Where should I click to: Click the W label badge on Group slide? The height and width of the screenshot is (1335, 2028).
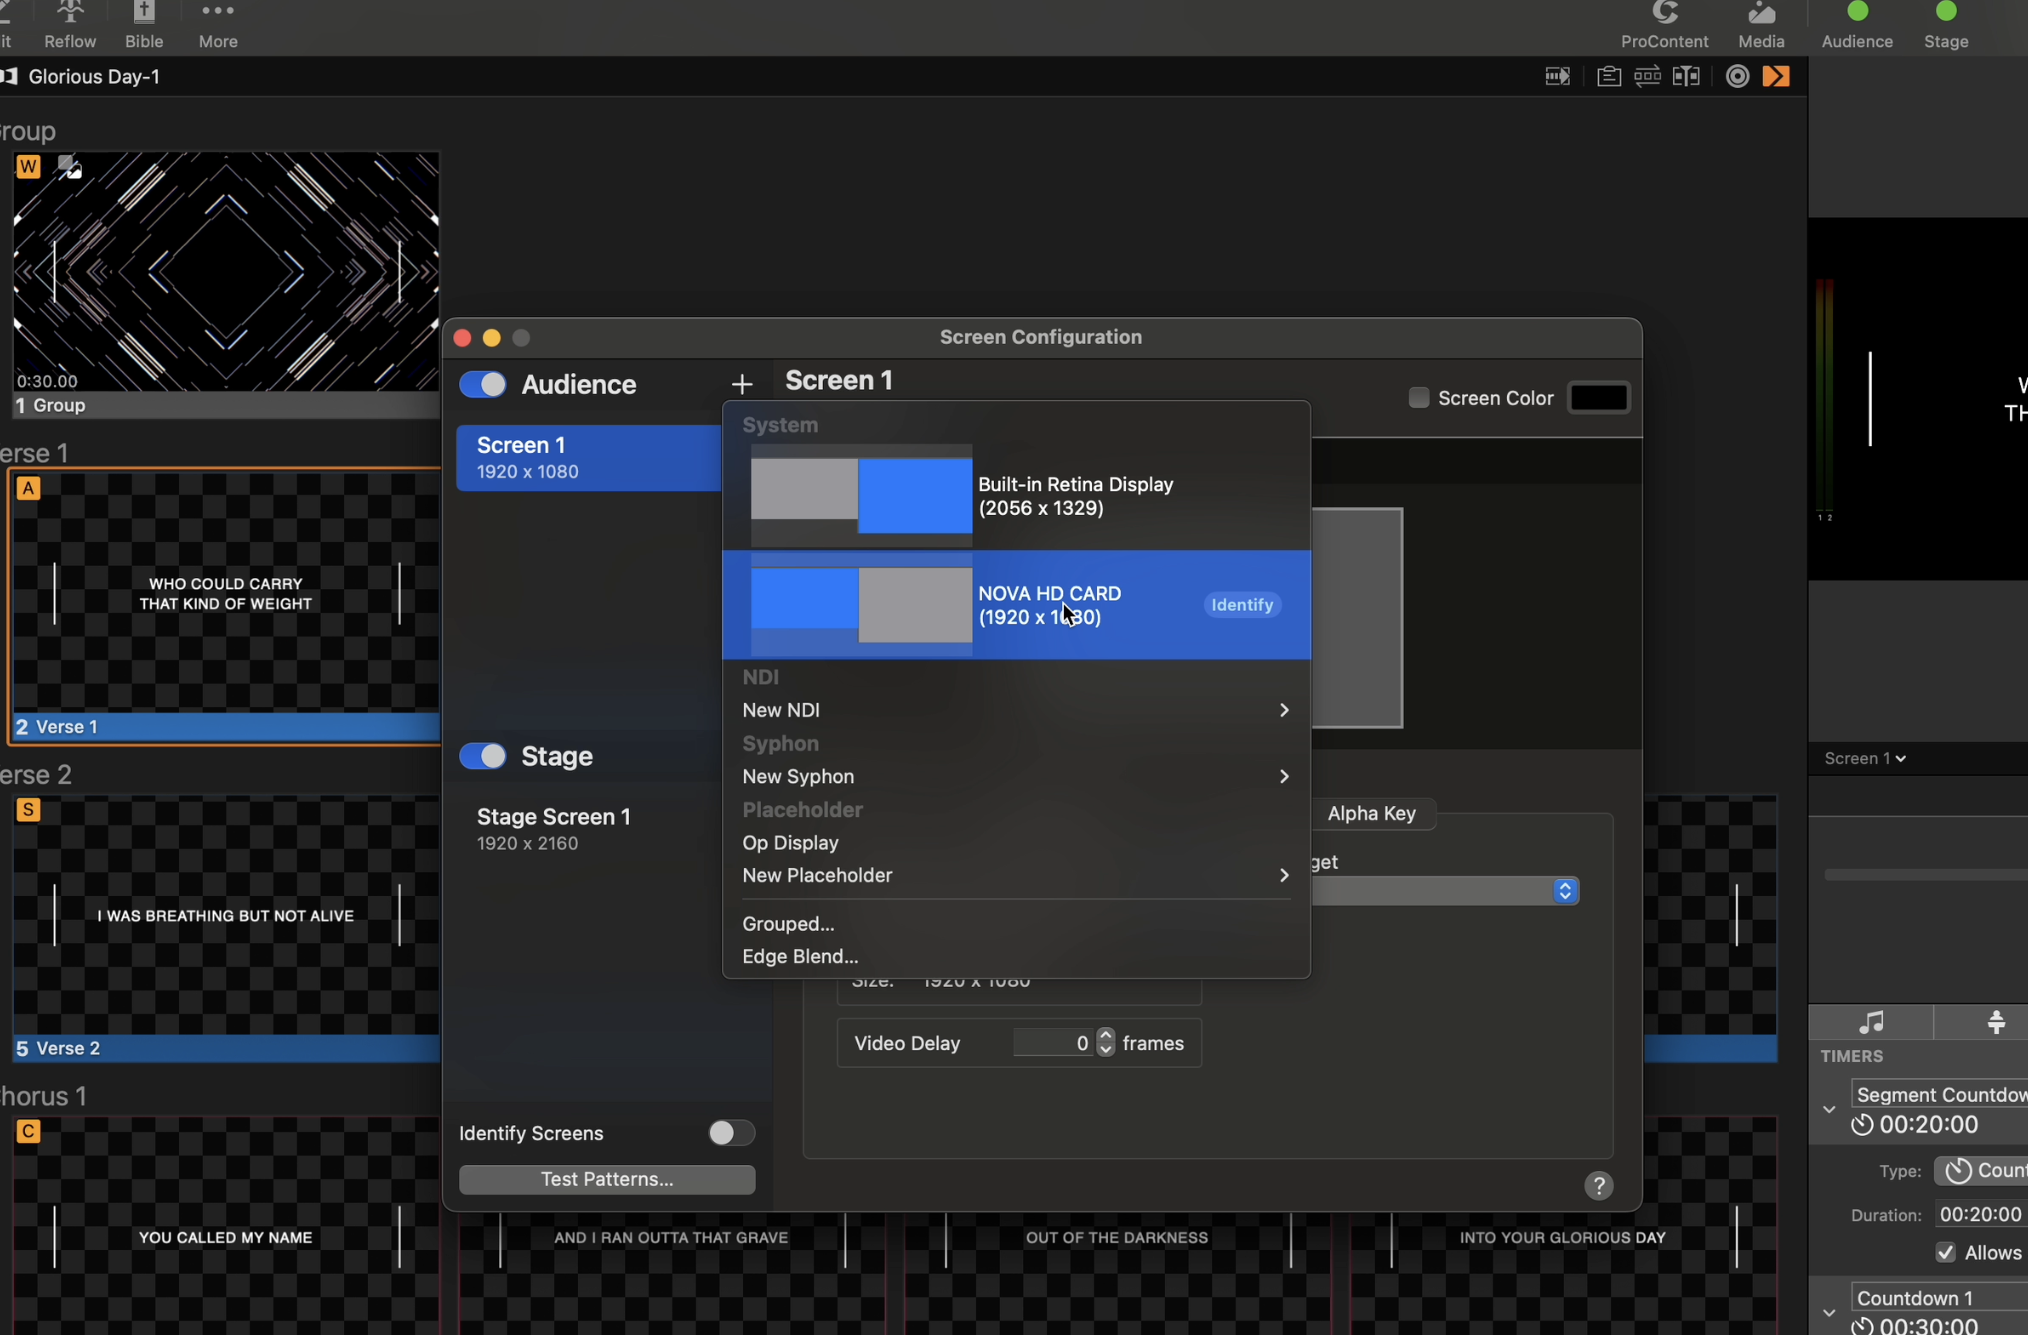coord(28,167)
